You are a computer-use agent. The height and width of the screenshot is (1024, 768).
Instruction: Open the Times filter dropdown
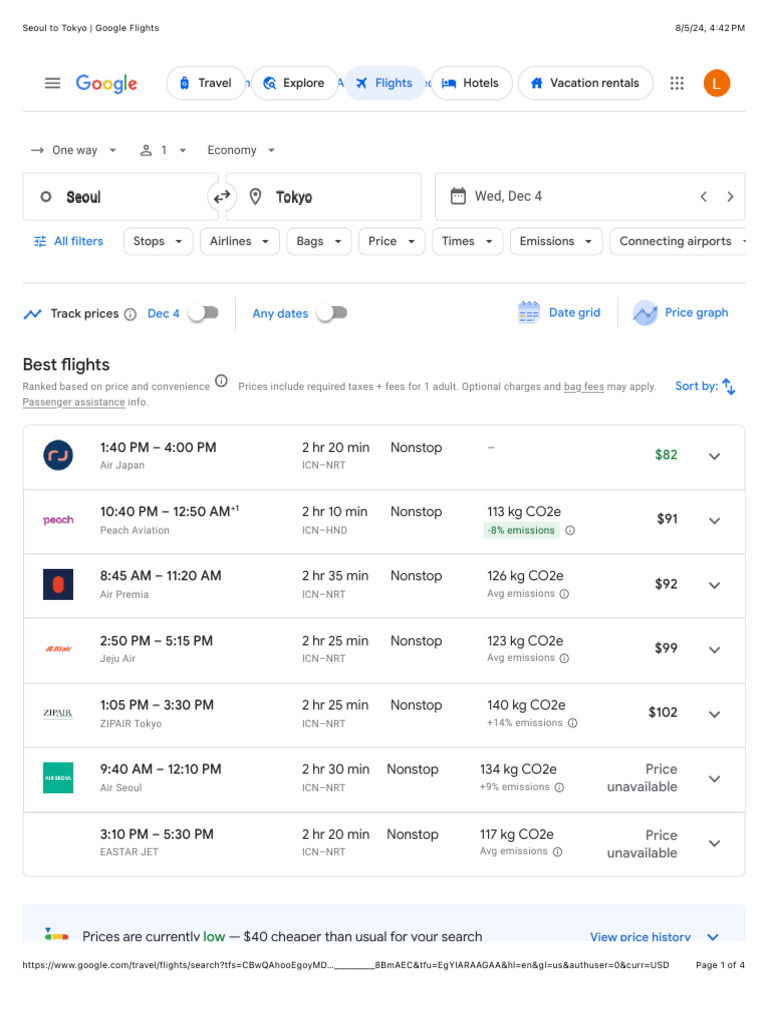pos(468,241)
